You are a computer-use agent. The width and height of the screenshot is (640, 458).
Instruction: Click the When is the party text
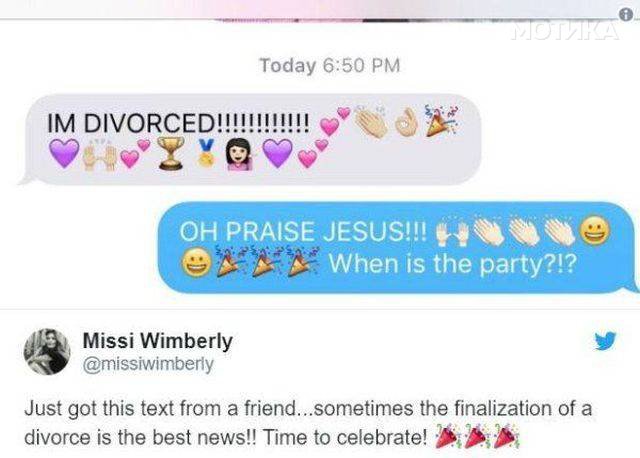coord(453,265)
